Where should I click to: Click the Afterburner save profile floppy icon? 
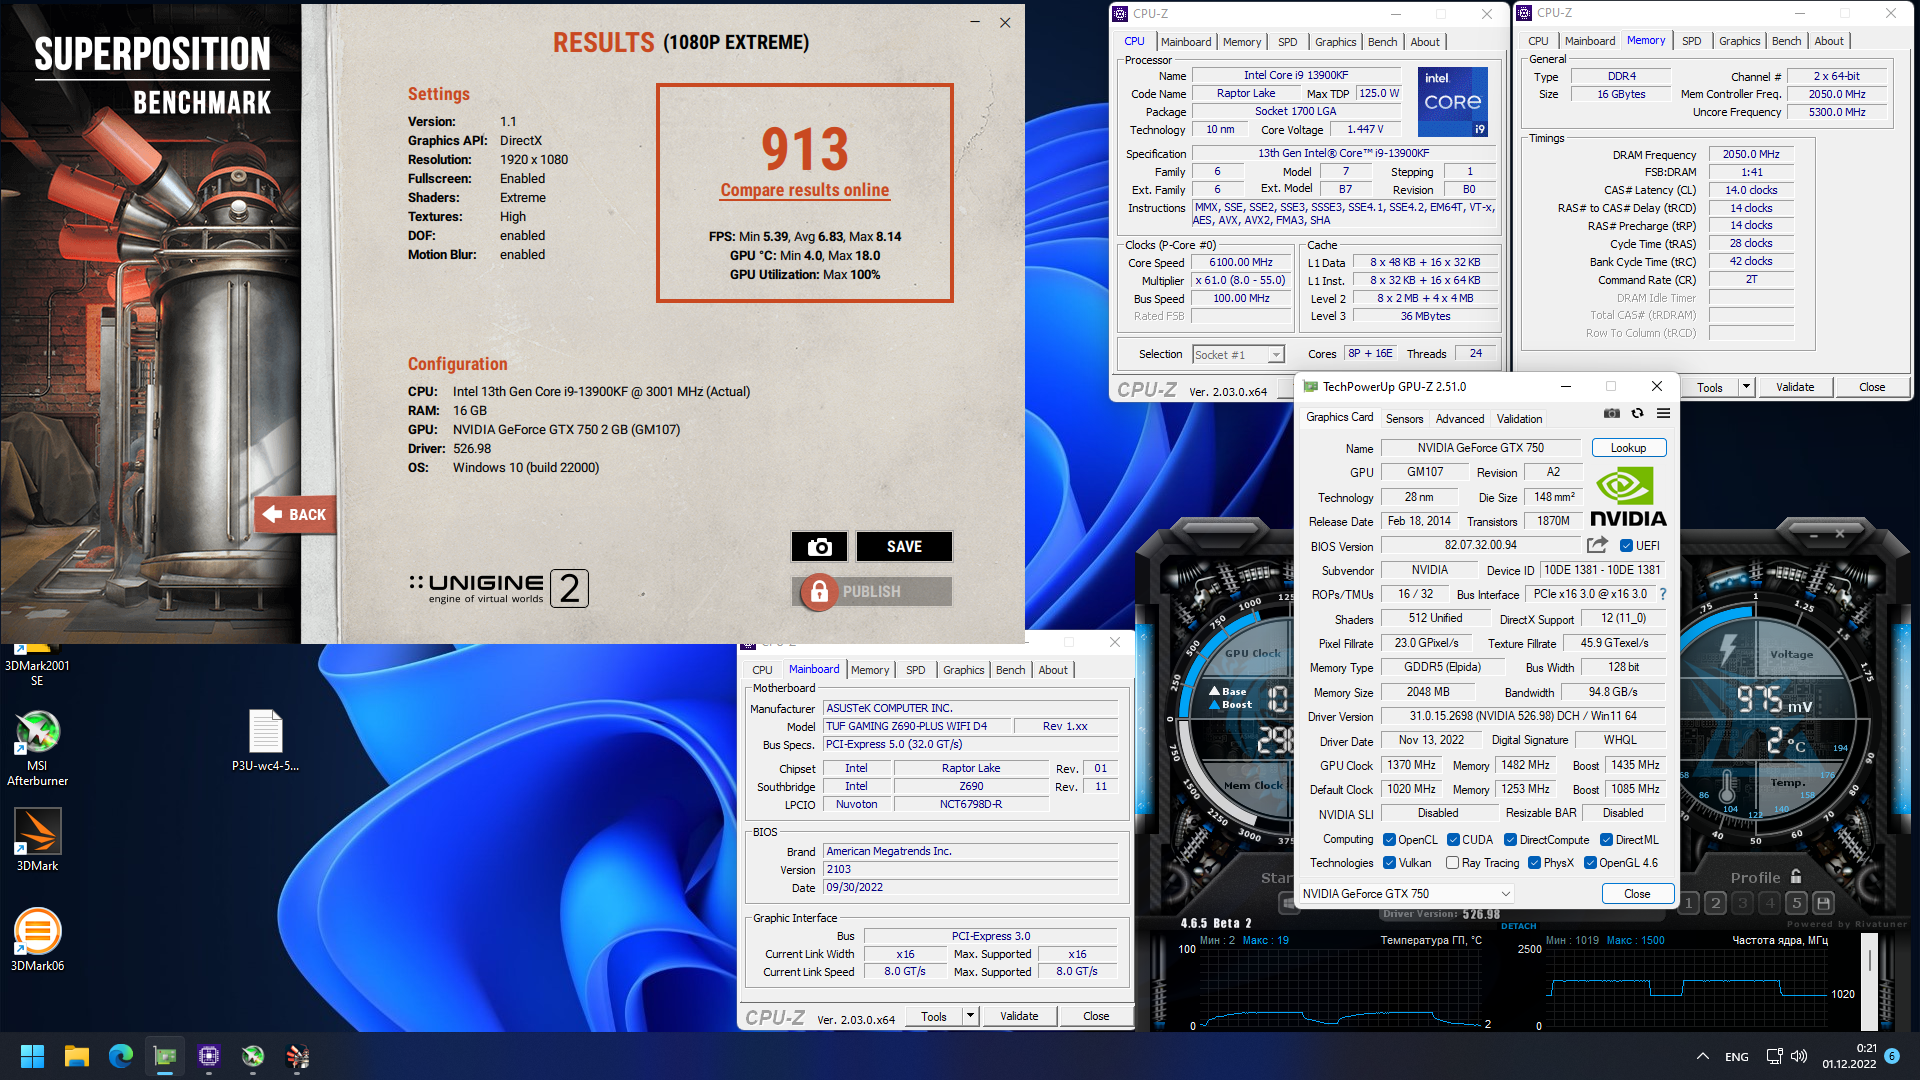point(1823,903)
